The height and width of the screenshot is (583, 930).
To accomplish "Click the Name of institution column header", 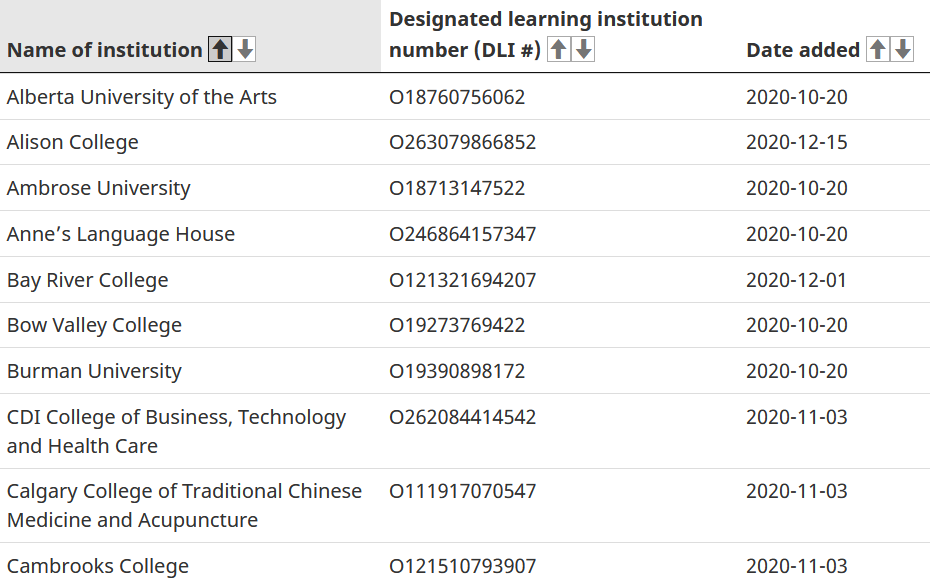I will (x=104, y=50).
